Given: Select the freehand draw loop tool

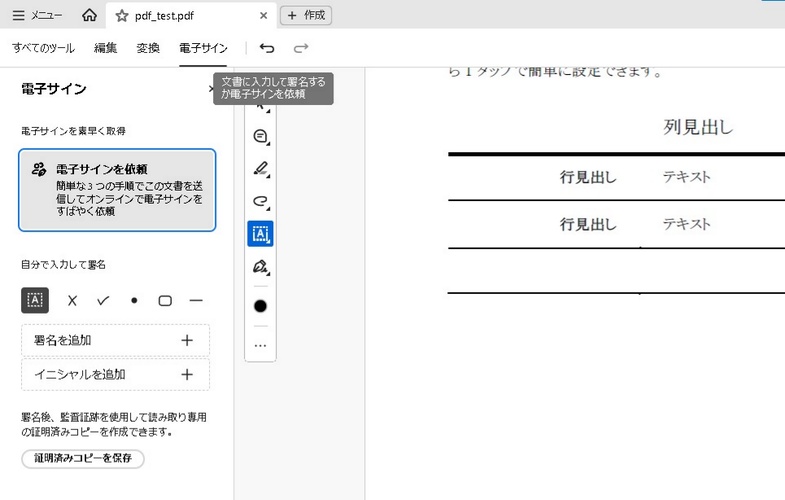Looking at the screenshot, I should (x=260, y=201).
